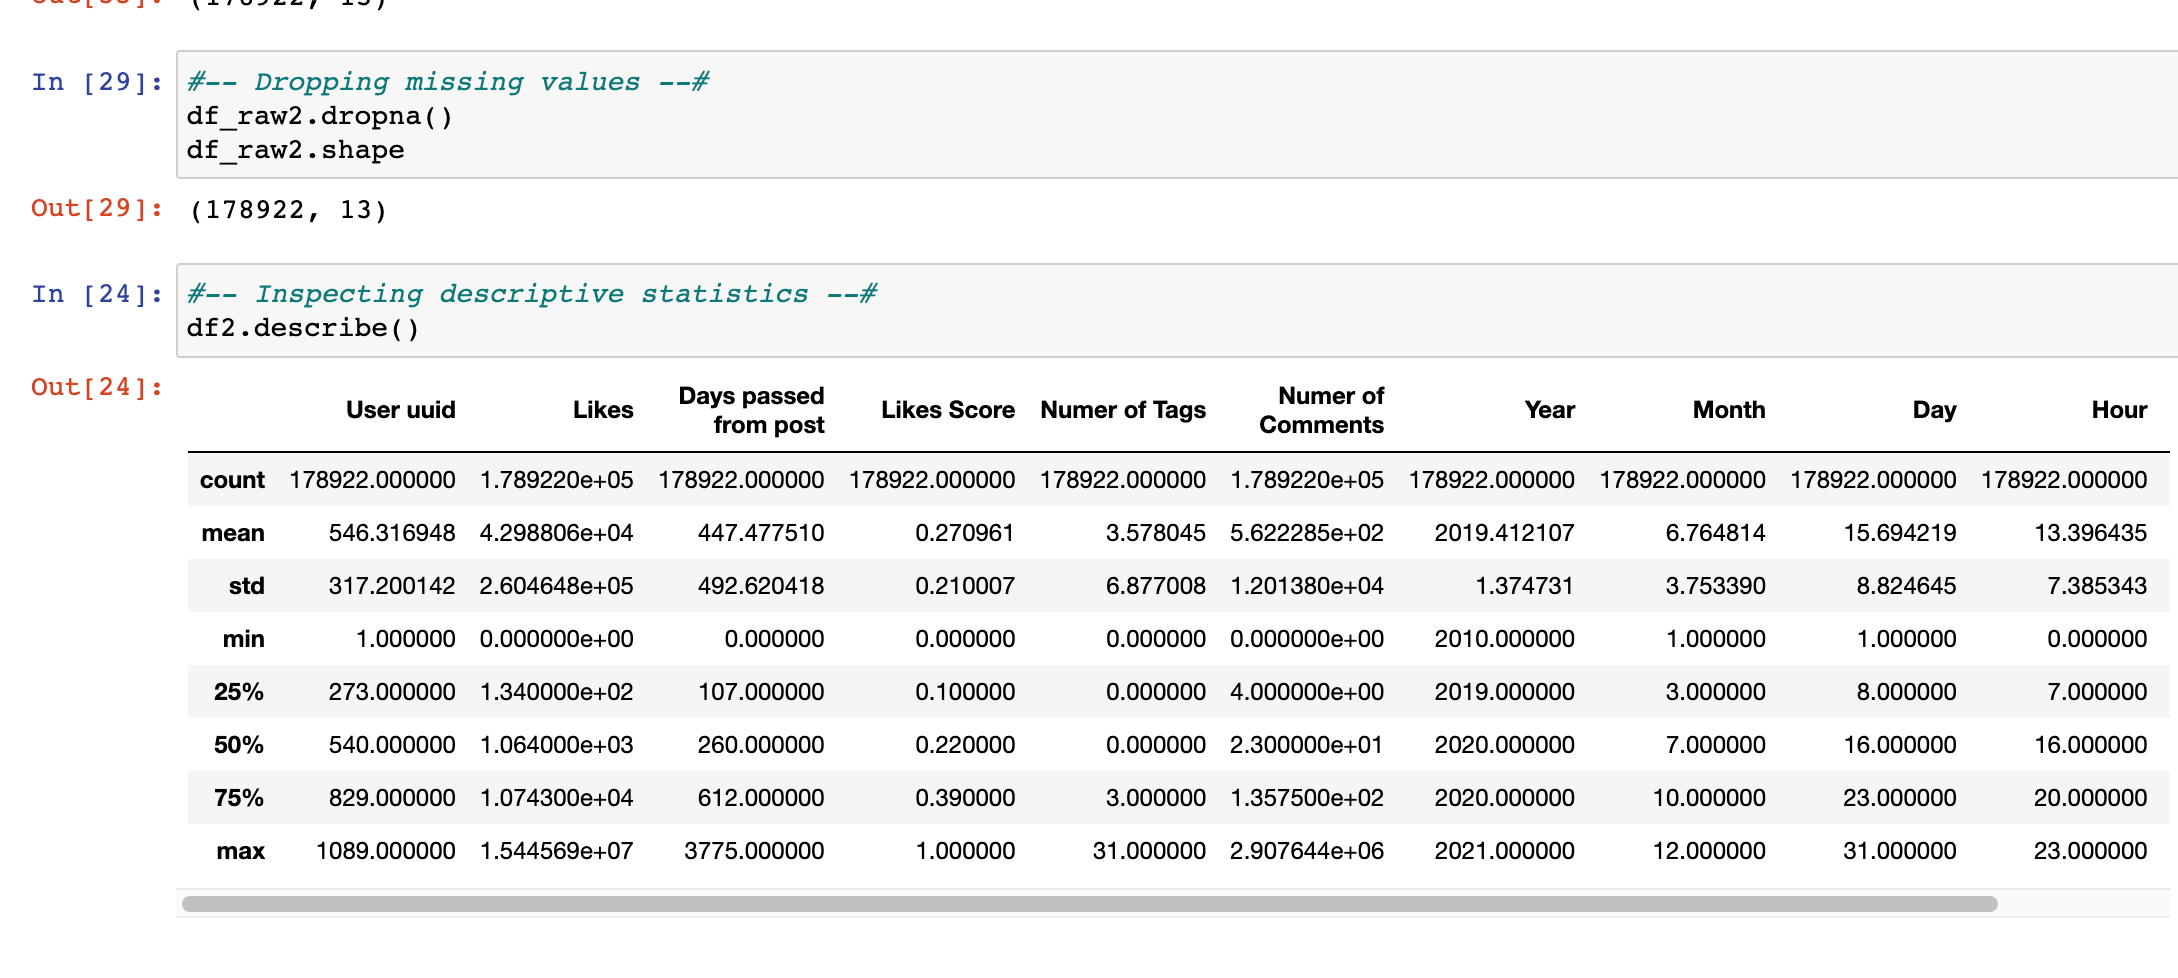
Task: Click the 'Hour' column header
Action: [2118, 410]
